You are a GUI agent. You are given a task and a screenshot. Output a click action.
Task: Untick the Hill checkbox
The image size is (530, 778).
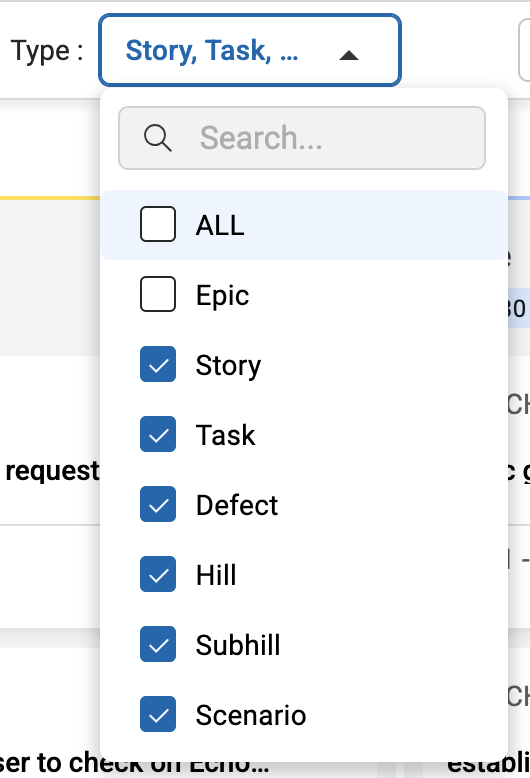(x=158, y=574)
